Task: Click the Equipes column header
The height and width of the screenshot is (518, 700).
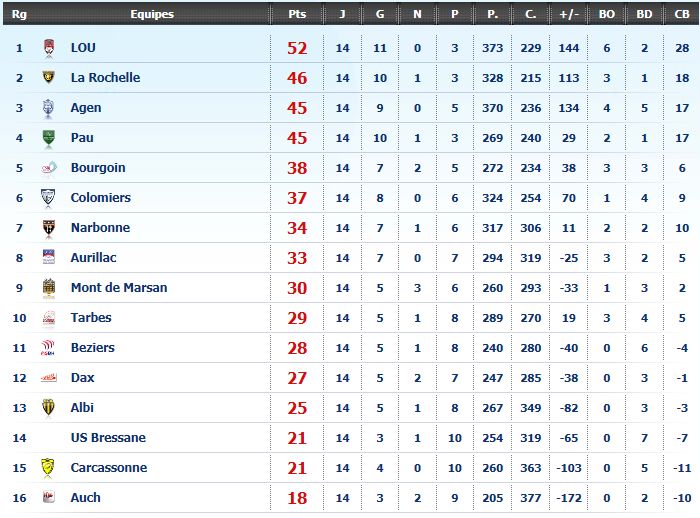Action: coord(152,14)
